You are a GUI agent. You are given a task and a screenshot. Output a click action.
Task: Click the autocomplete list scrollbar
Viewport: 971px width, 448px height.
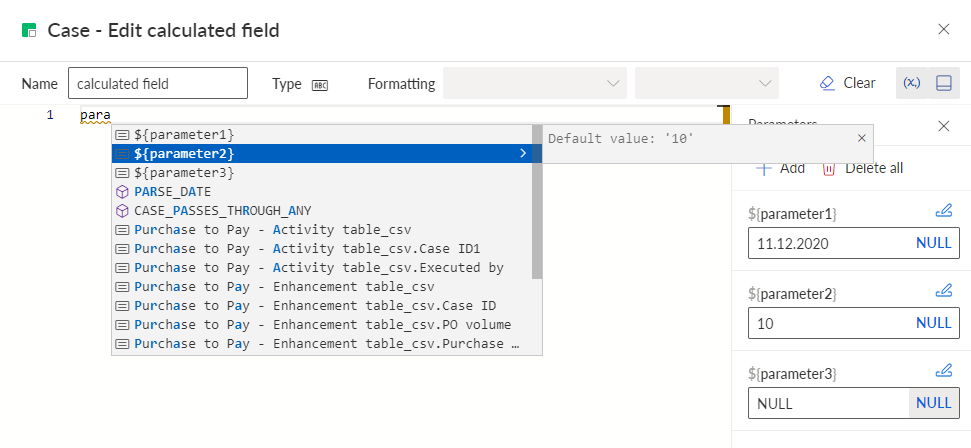(x=537, y=203)
